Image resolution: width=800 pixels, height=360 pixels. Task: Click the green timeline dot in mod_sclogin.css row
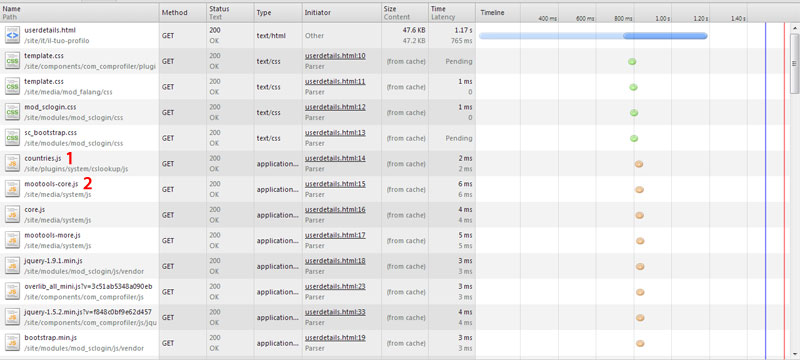(634, 113)
